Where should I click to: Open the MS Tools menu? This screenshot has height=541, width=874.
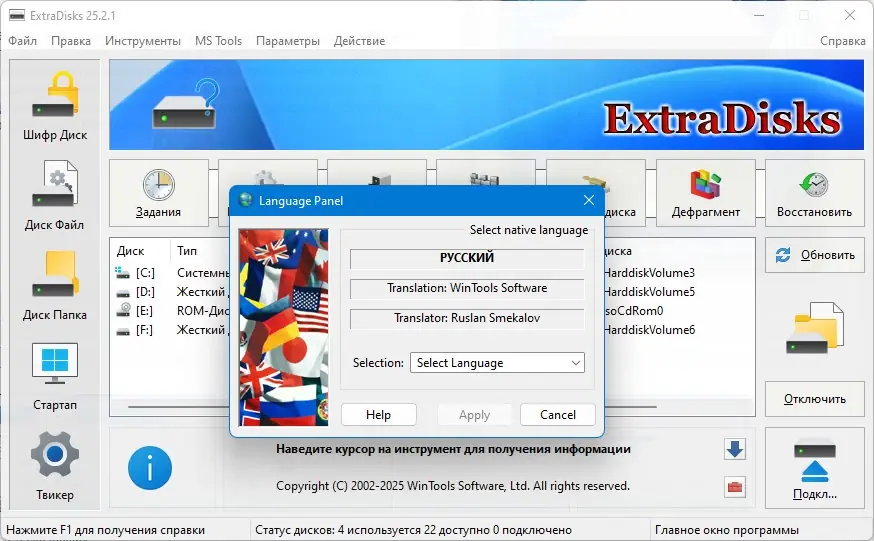pyautogui.click(x=218, y=41)
